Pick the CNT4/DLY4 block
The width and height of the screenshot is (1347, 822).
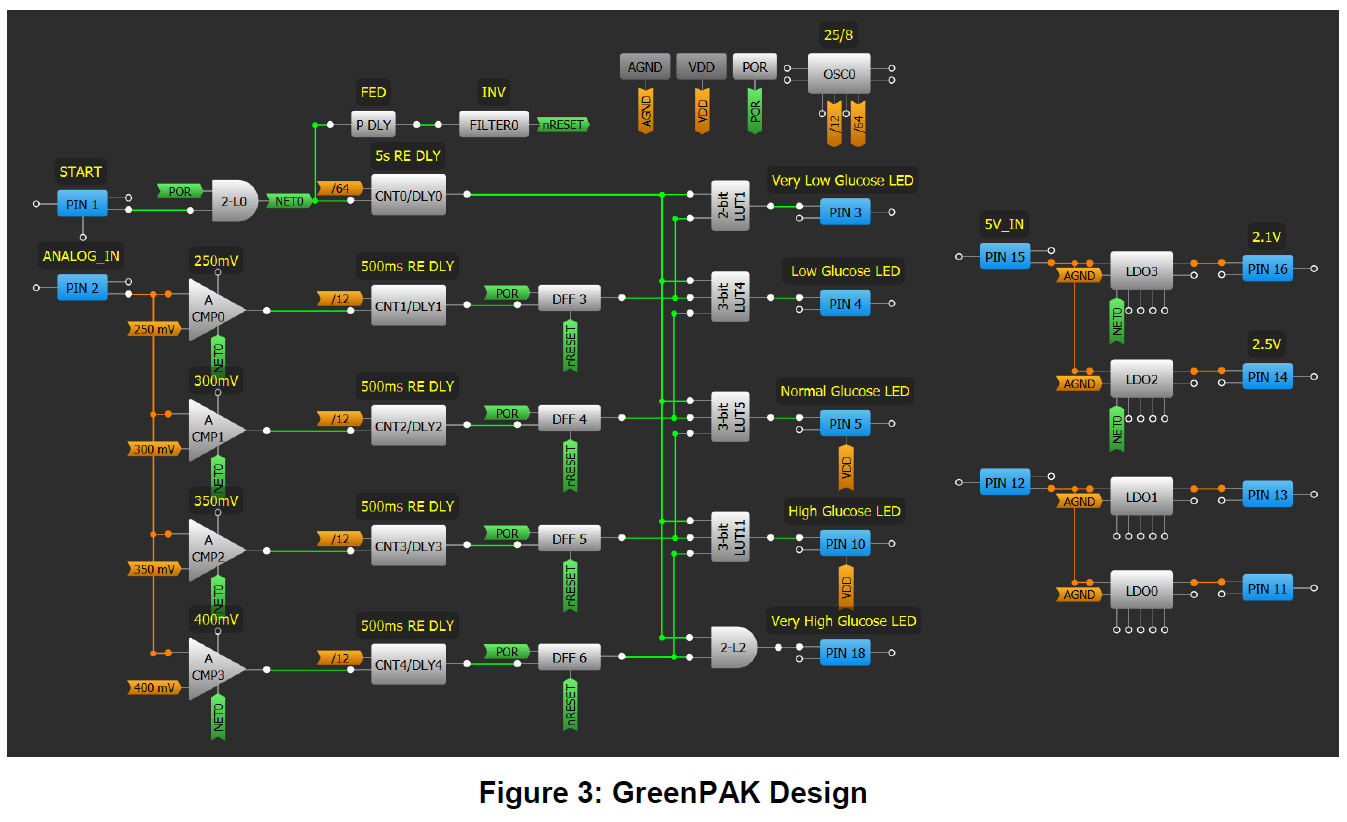click(408, 664)
